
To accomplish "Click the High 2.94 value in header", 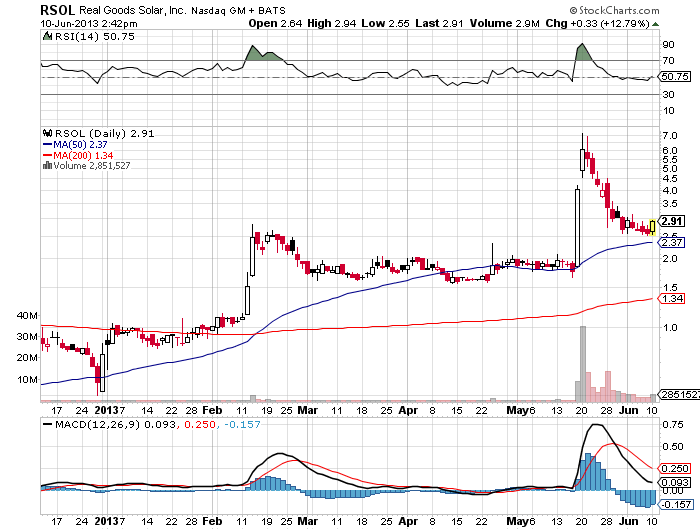I will (332, 23).
